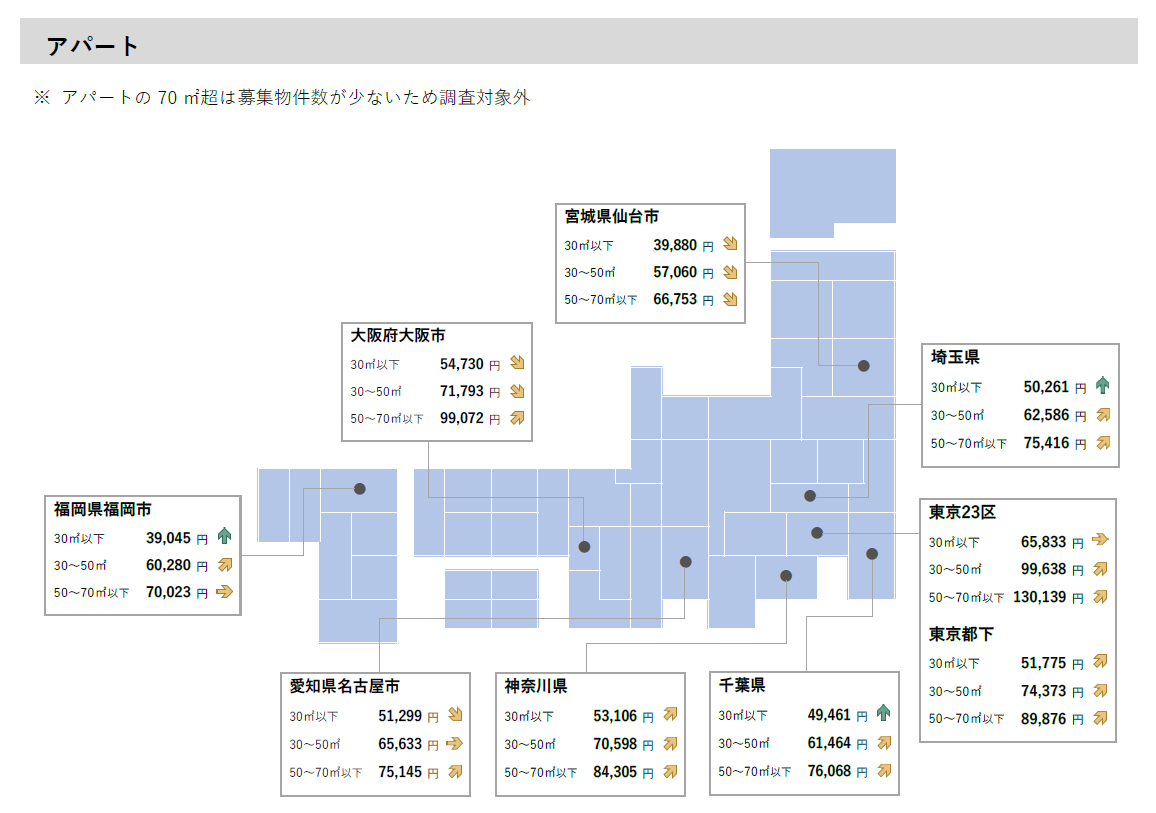Select the 大阪市 location dot on the map
This screenshot has width=1156, height=813.
(585, 547)
